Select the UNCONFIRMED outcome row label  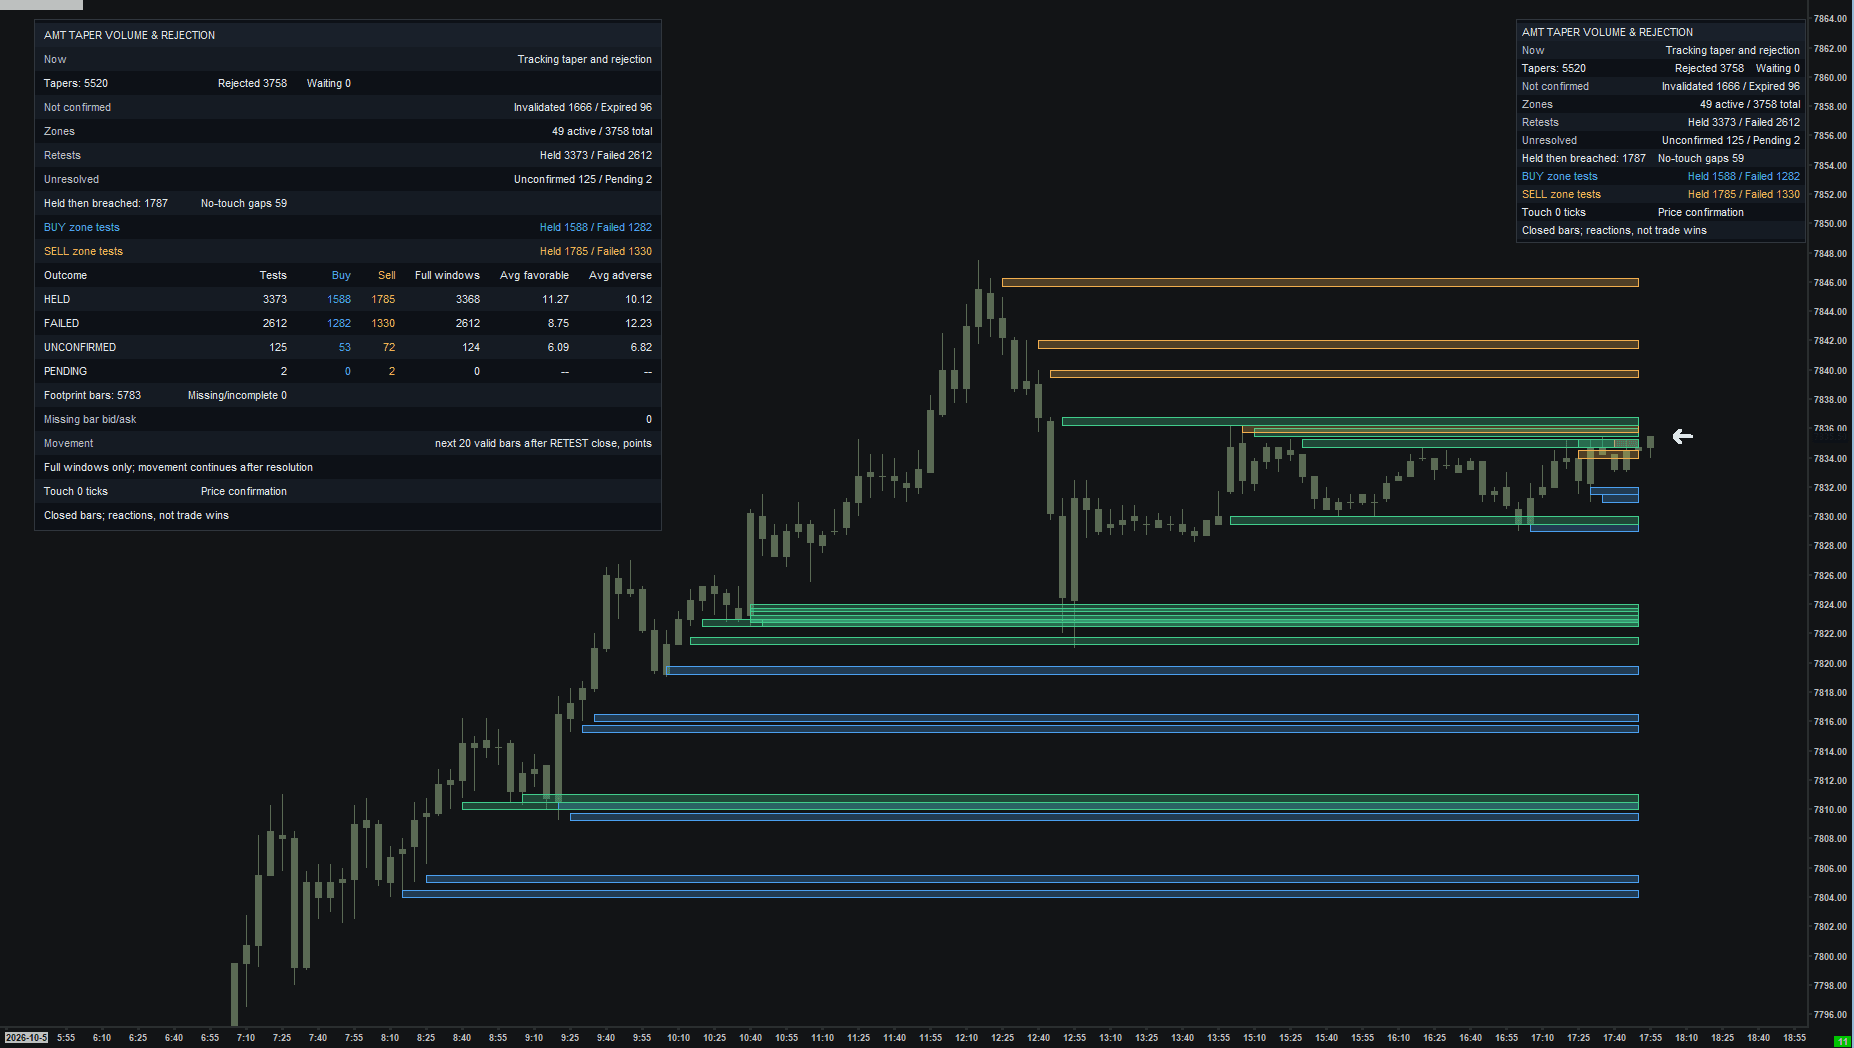[80, 347]
